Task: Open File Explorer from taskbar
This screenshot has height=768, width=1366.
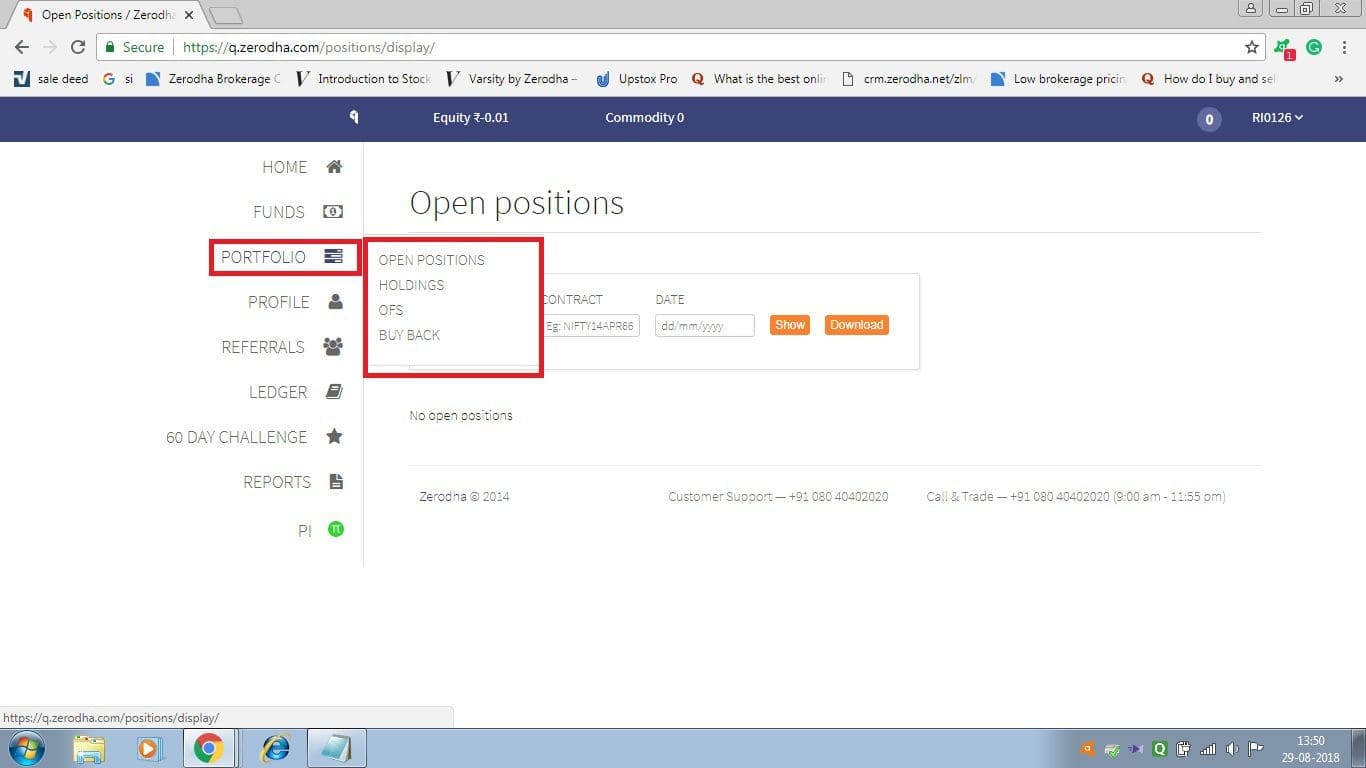Action: pyautogui.click(x=89, y=748)
